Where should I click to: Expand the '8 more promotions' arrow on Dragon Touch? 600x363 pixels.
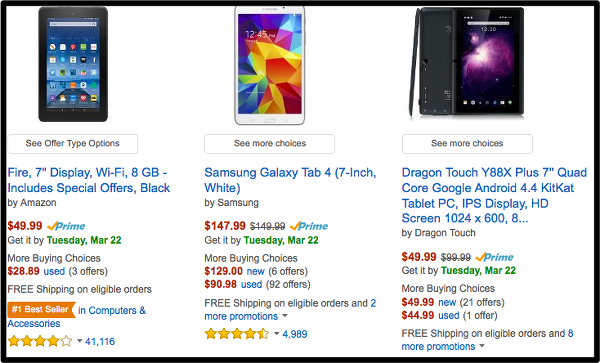[x=482, y=346]
